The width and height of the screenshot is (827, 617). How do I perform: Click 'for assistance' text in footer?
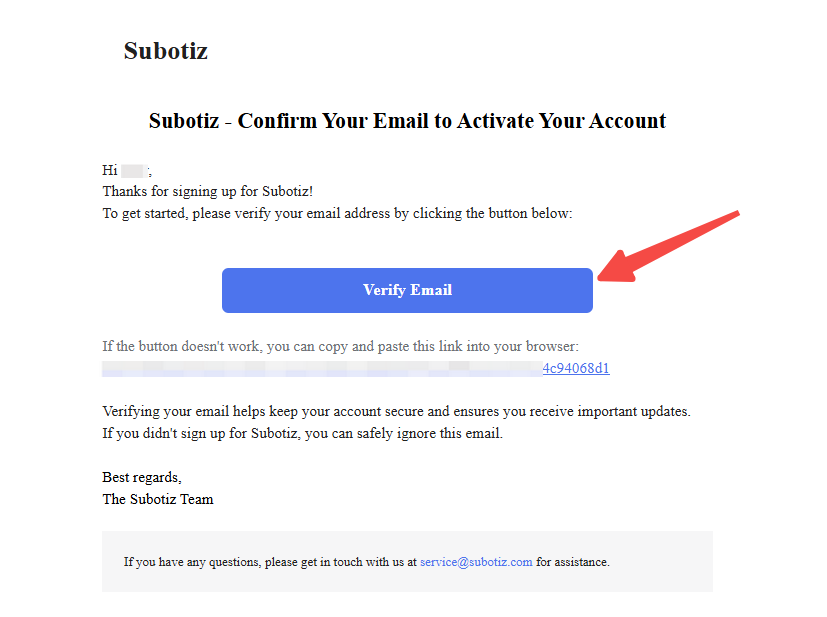click(x=573, y=562)
